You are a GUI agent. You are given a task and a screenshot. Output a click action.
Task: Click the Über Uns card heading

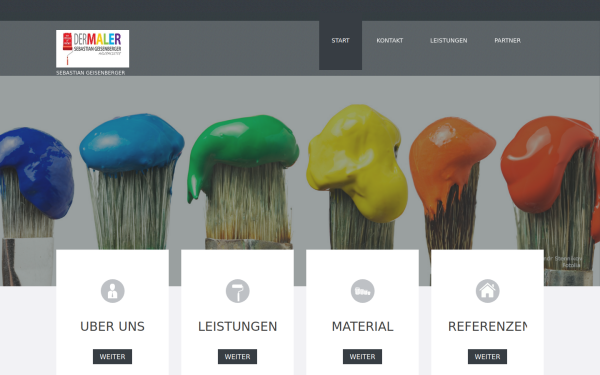point(112,326)
